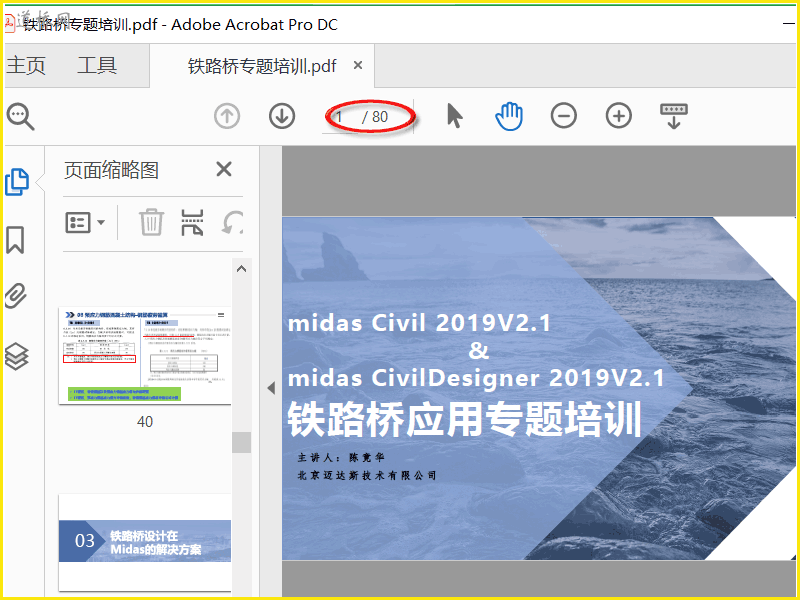Open the layers panel

16,356
